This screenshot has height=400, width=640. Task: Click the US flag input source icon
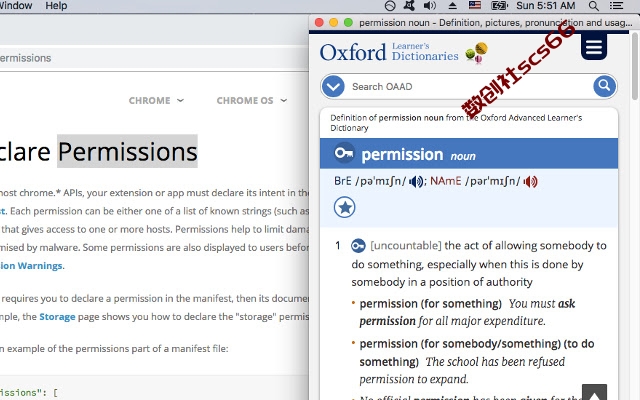coord(475,5)
